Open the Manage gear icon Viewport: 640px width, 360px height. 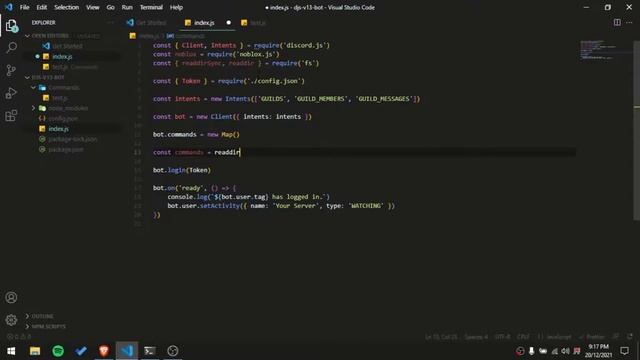point(11,320)
